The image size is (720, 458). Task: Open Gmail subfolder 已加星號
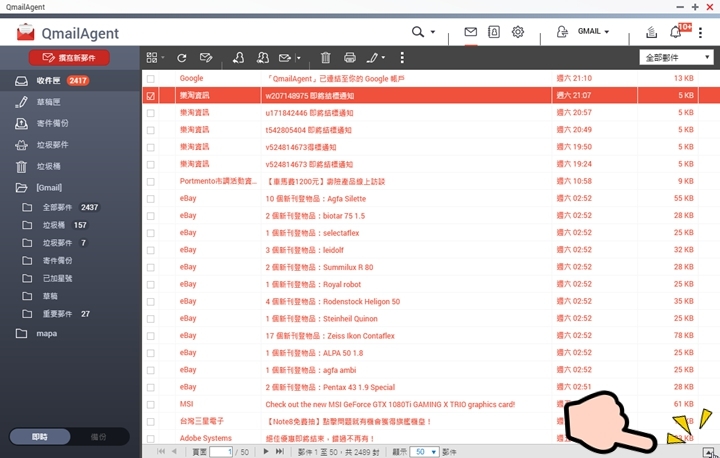pos(70,278)
